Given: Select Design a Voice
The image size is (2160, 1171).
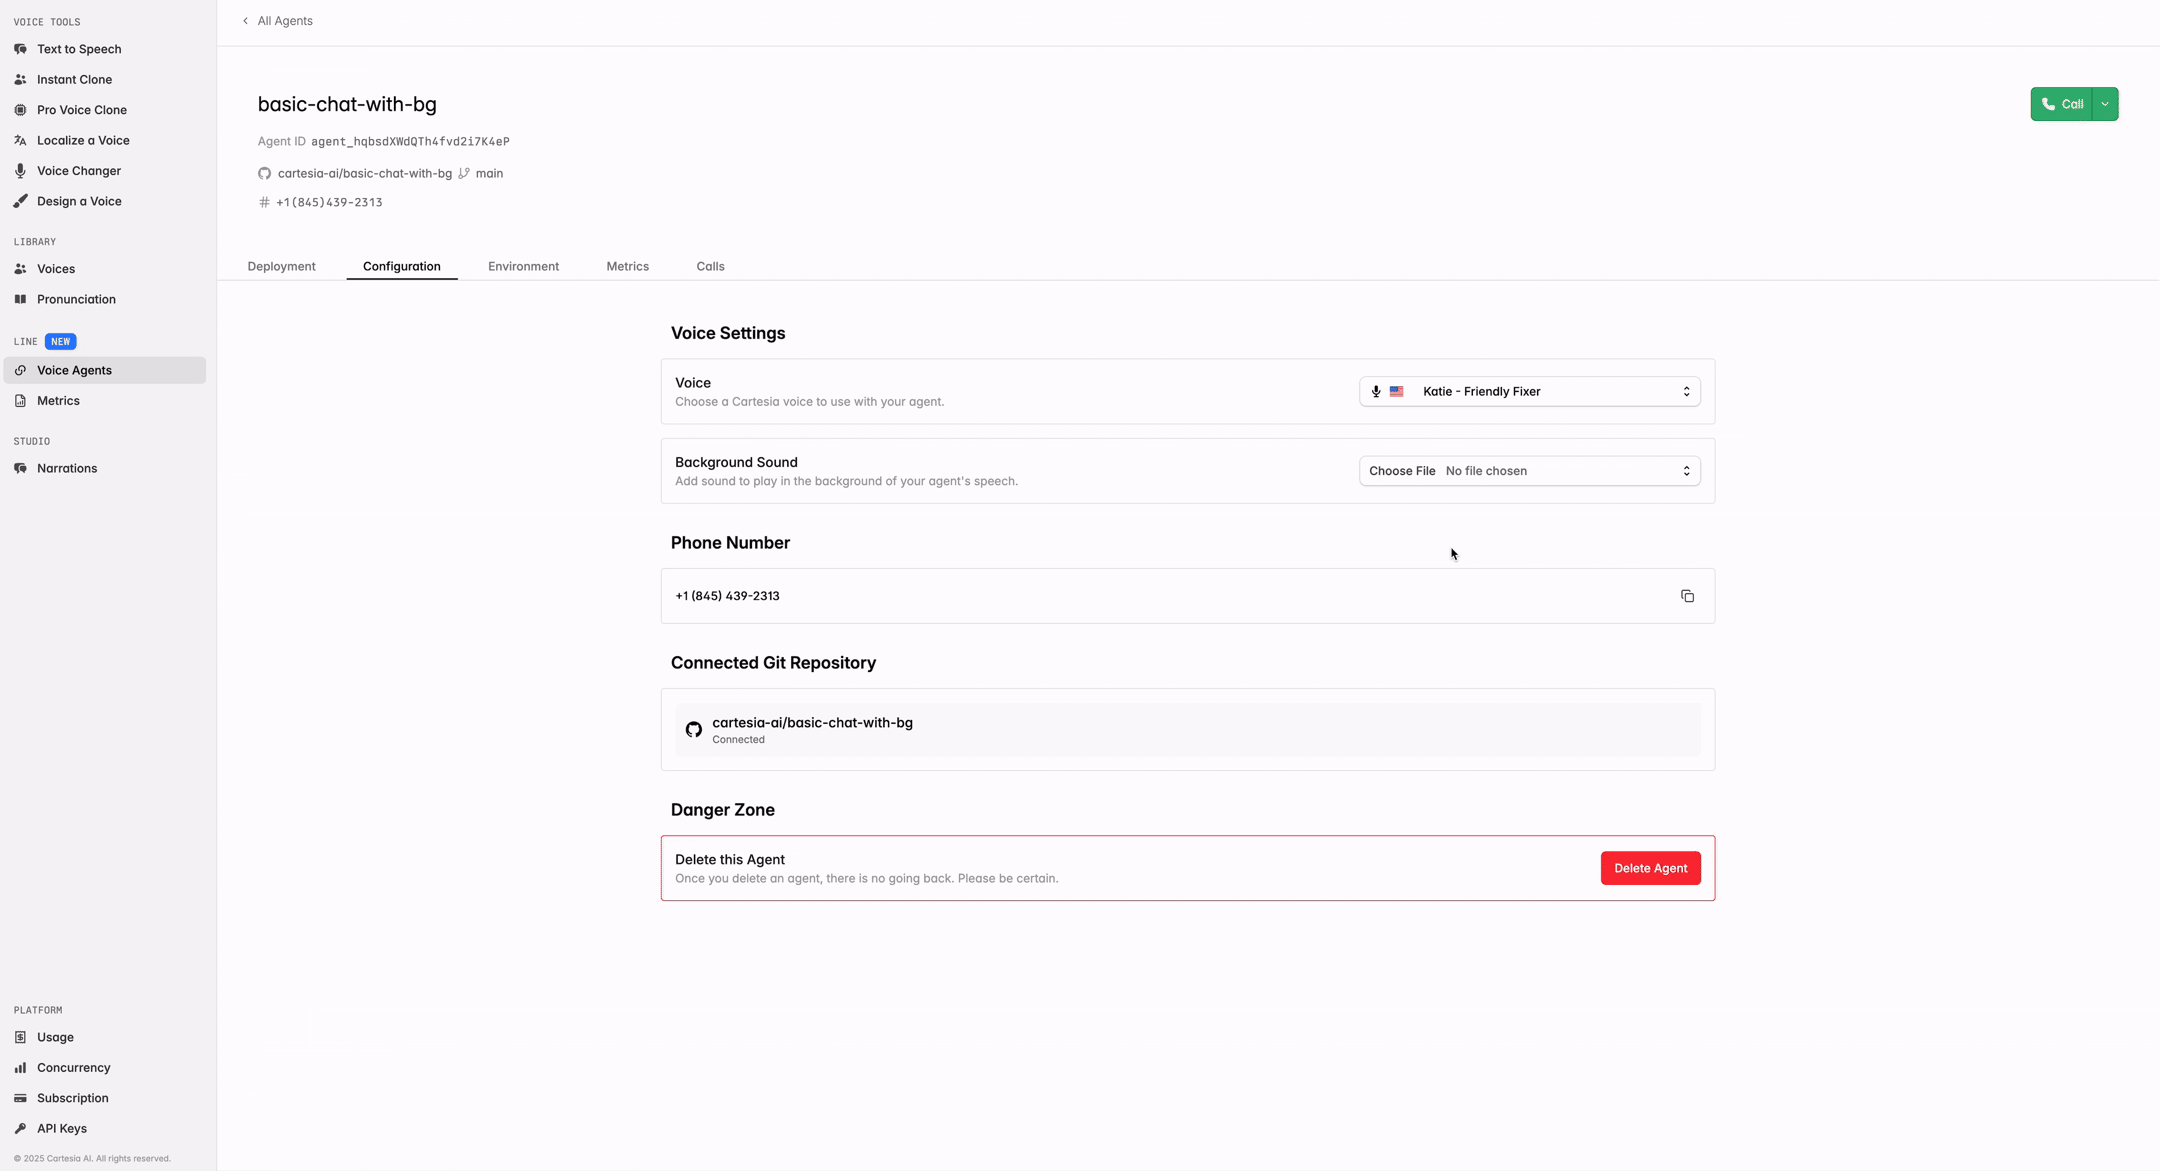Looking at the screenshot, I should click(x=77, y=201).
